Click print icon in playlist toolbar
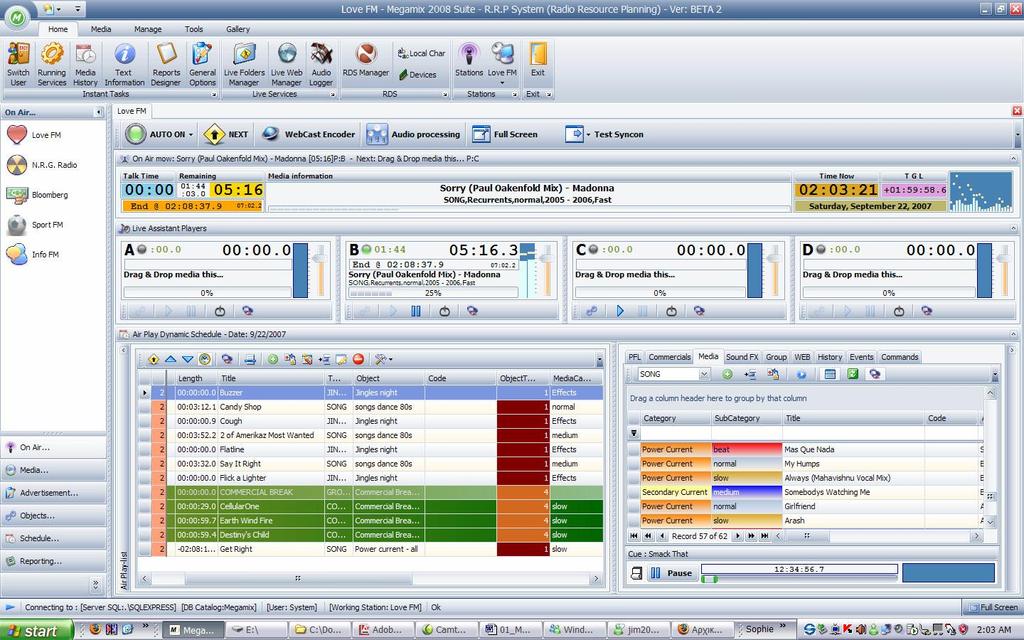The width and height of the screenshot is (1024, 640). pyautogui.click(x=249, y=359)
